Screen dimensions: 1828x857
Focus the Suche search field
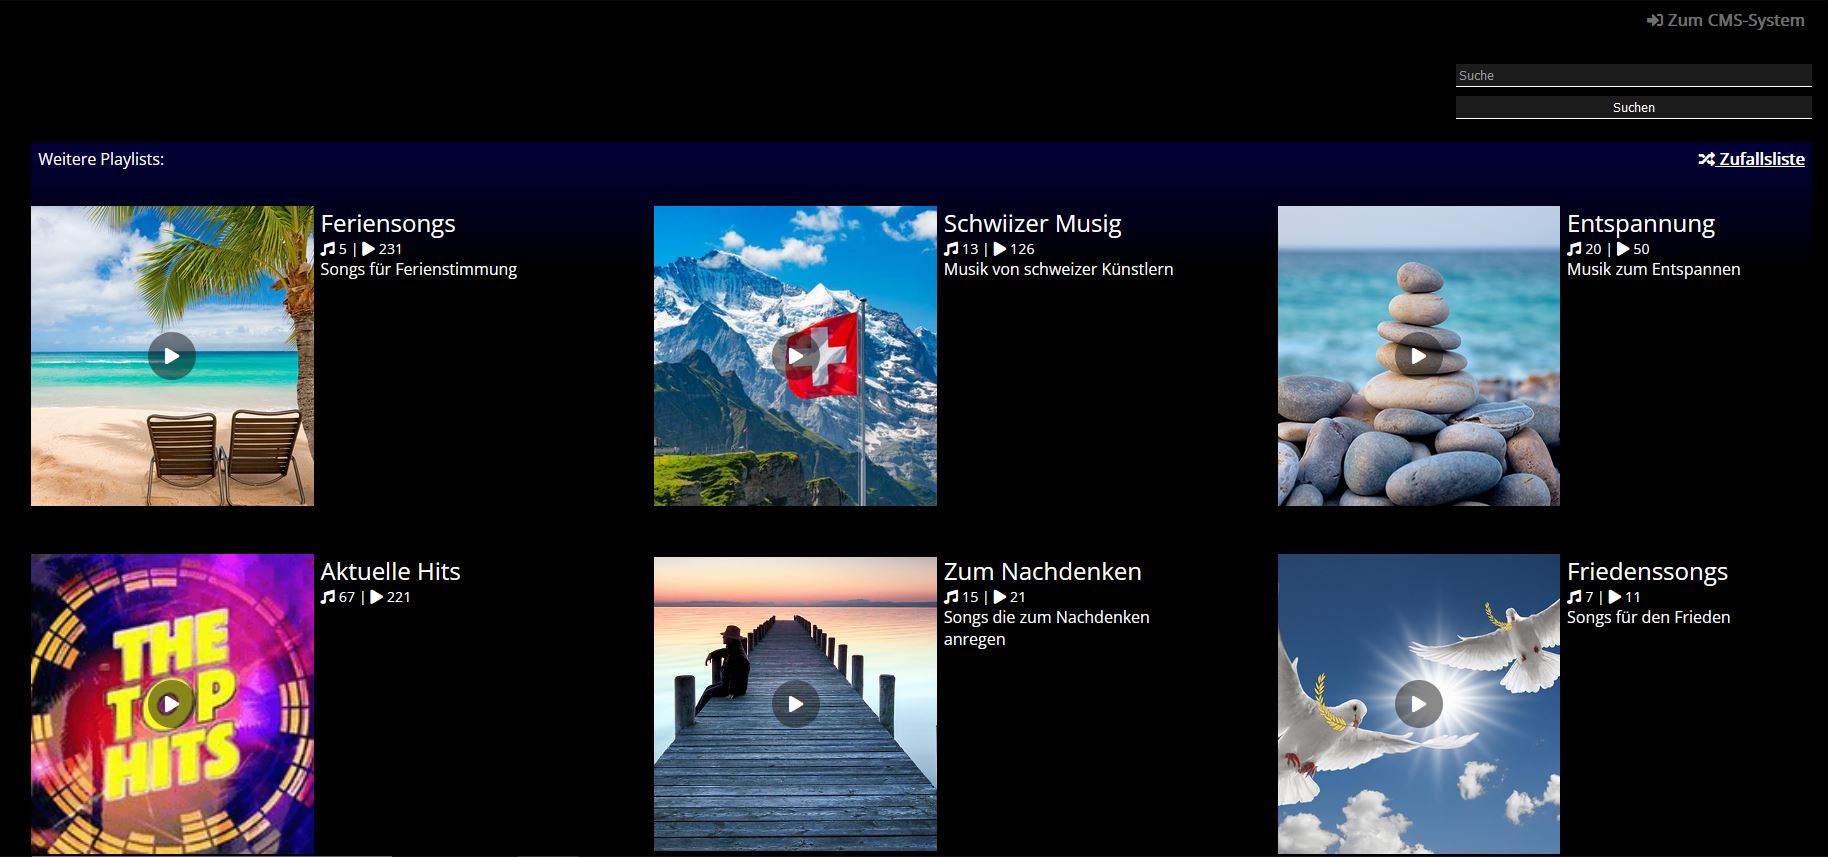1633,75
